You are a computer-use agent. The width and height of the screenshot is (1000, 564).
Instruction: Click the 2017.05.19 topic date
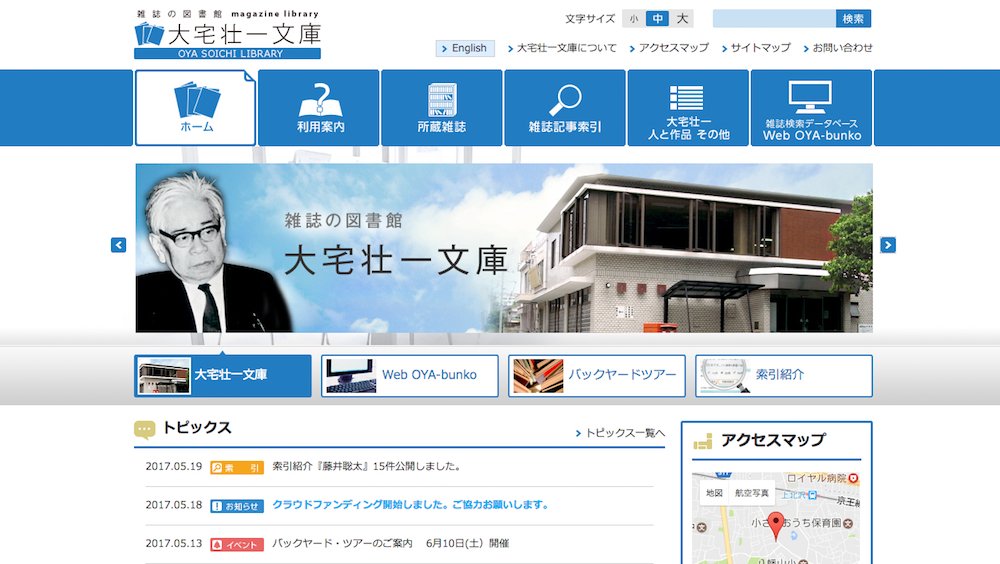pyautogui.click(x=173, y=466)
